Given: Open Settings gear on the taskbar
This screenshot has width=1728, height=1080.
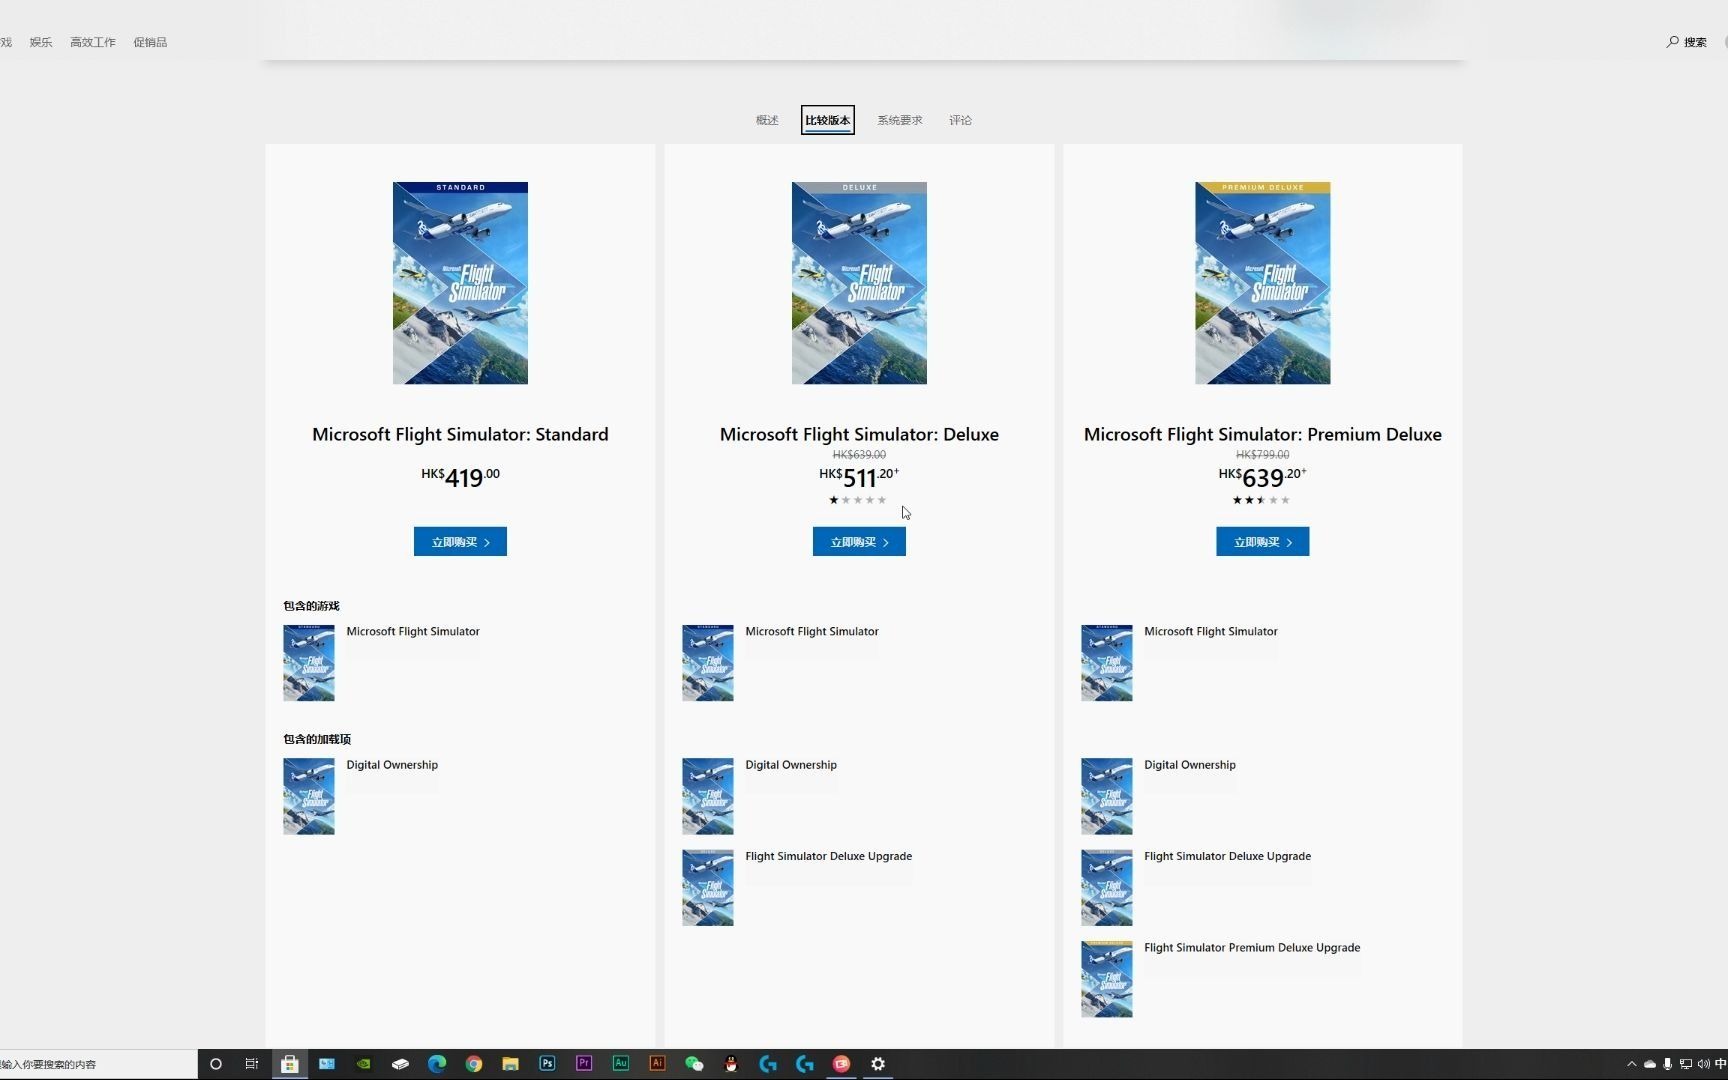Looking at the screenshot, I should point(878,1064).
